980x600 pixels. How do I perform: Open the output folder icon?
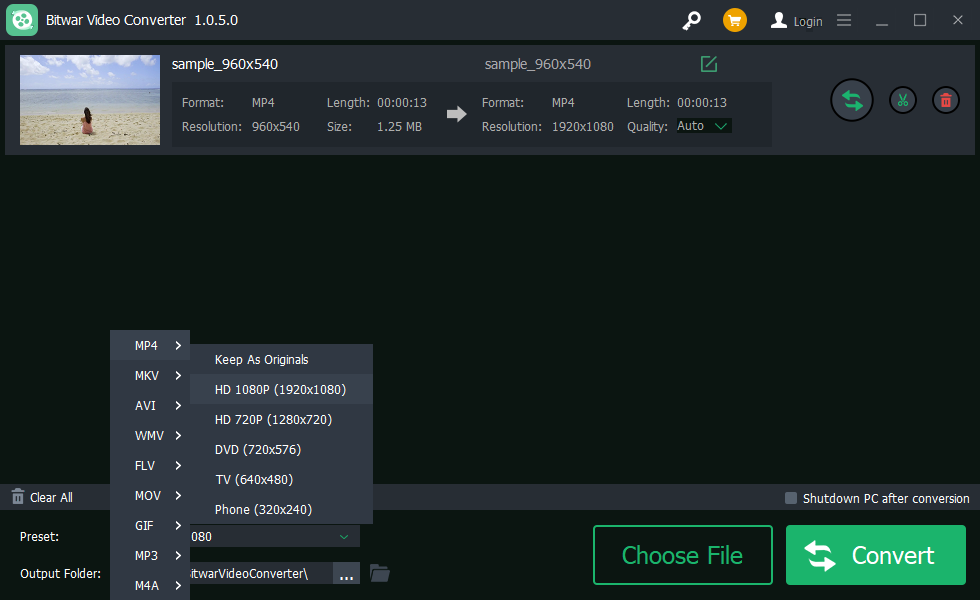[379, 573]
